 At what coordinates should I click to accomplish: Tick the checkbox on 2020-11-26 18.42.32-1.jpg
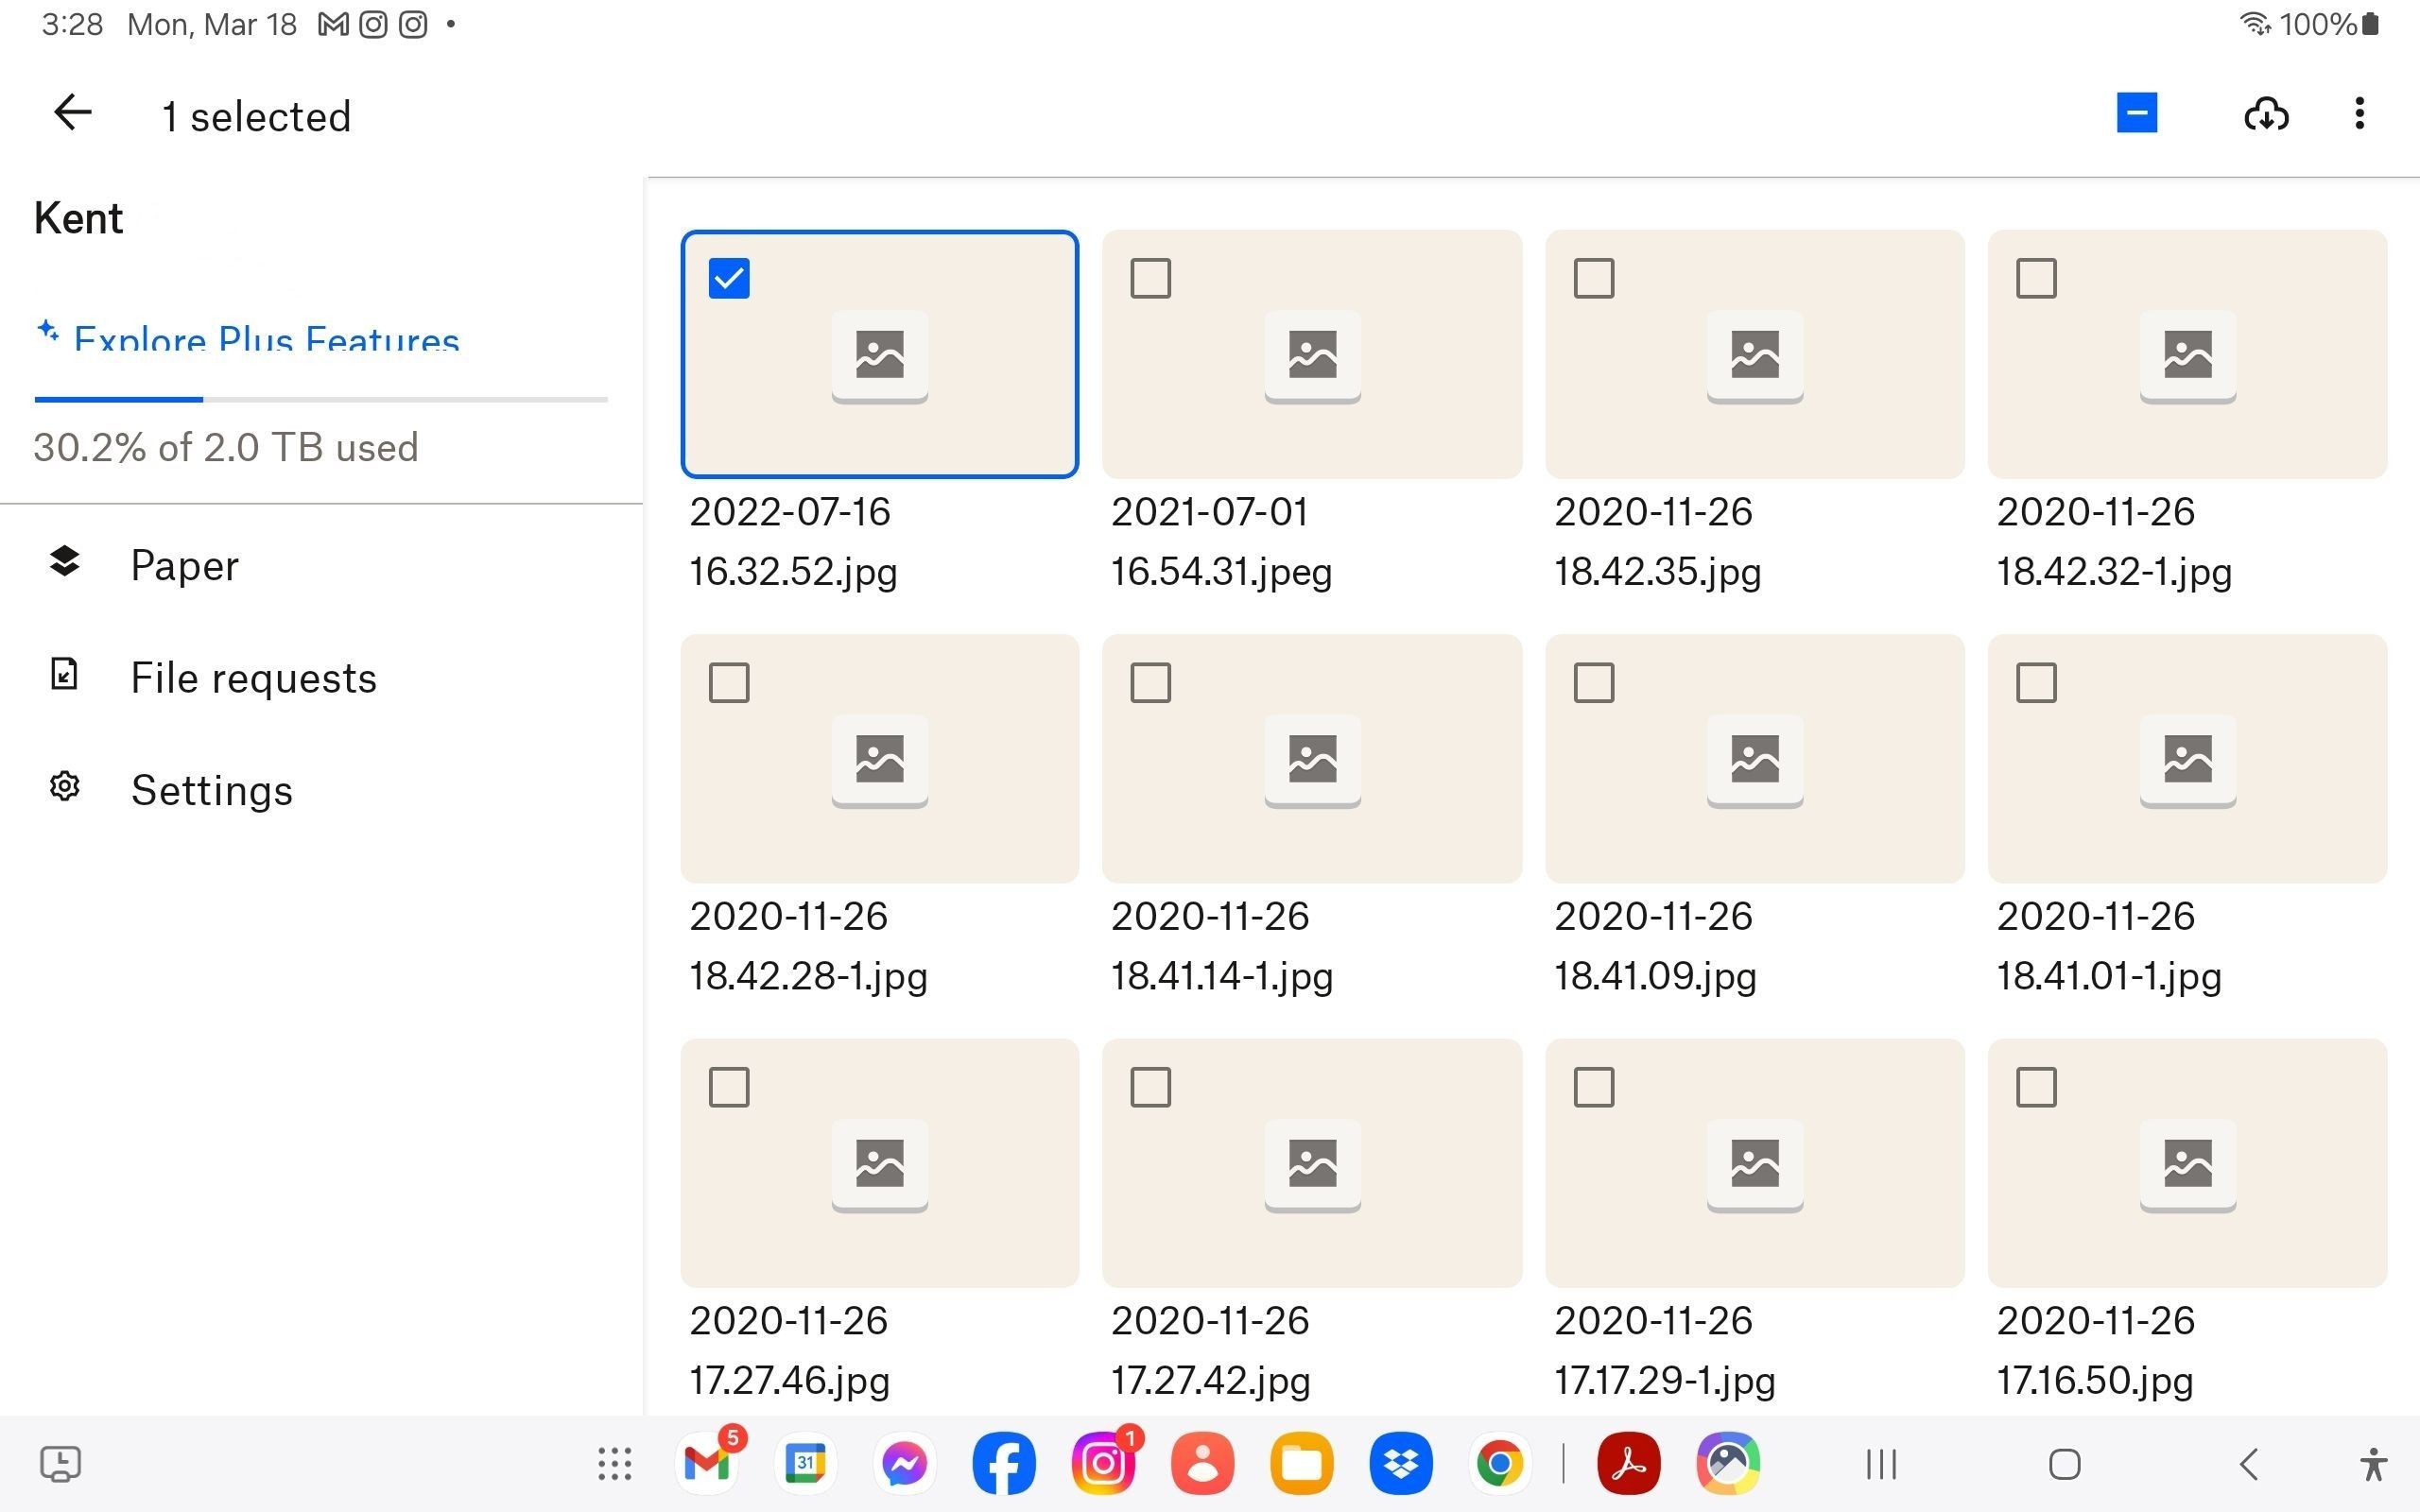tap(2036, 278)
